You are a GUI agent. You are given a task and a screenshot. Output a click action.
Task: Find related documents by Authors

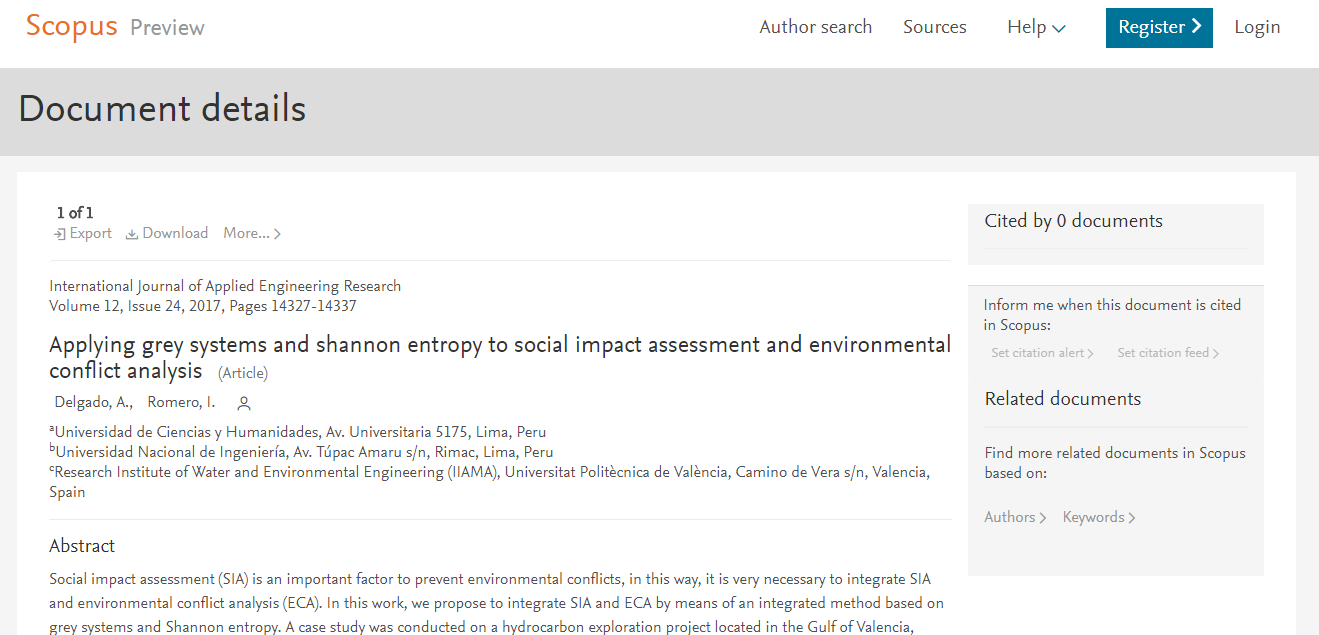tap(1015, 517)
